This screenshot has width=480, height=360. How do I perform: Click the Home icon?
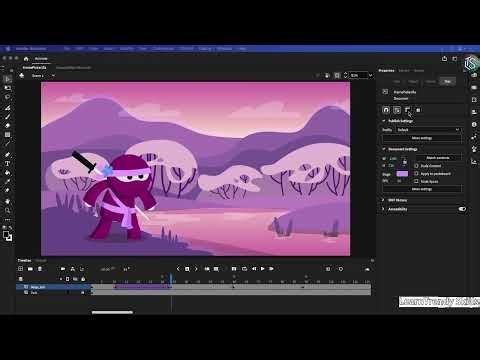coord(26,59)
